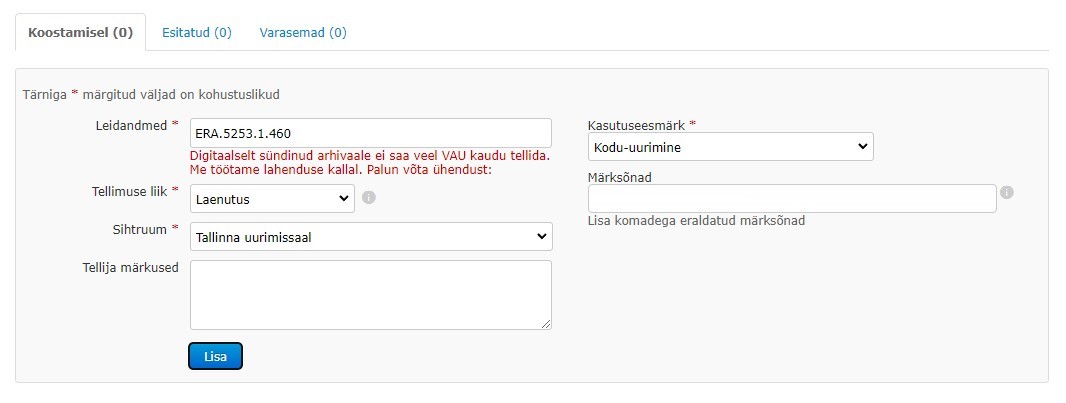Click the info icon next to Märksõnad field
This screenshot has width=1066, height=403.
1006,192
